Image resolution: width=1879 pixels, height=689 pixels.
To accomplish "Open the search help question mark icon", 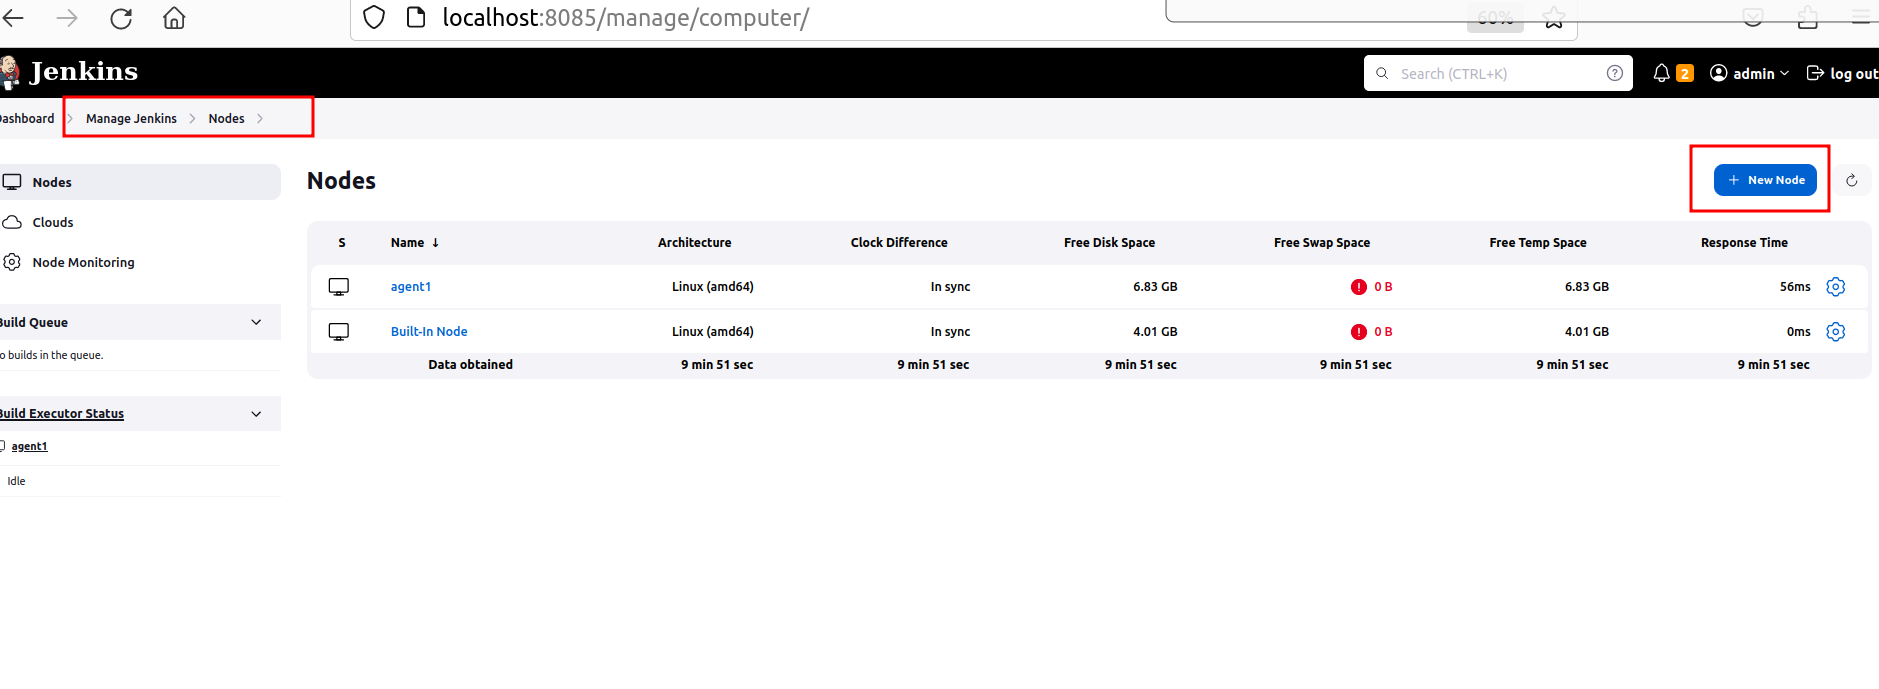I will click(x=1615, y=73).
